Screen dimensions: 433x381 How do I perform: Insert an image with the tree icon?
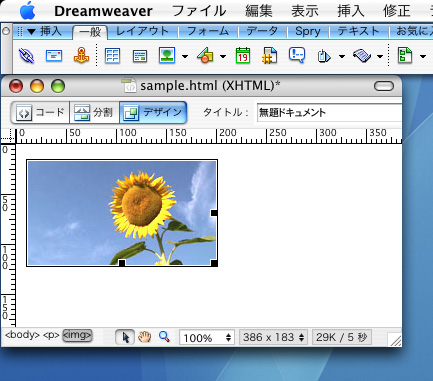tap(167, 55)
